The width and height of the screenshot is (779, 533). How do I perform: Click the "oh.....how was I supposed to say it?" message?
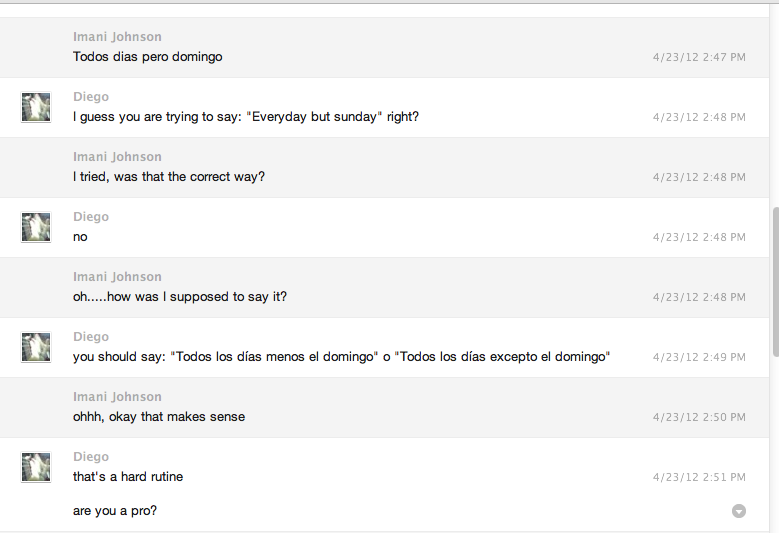point(180,297)
